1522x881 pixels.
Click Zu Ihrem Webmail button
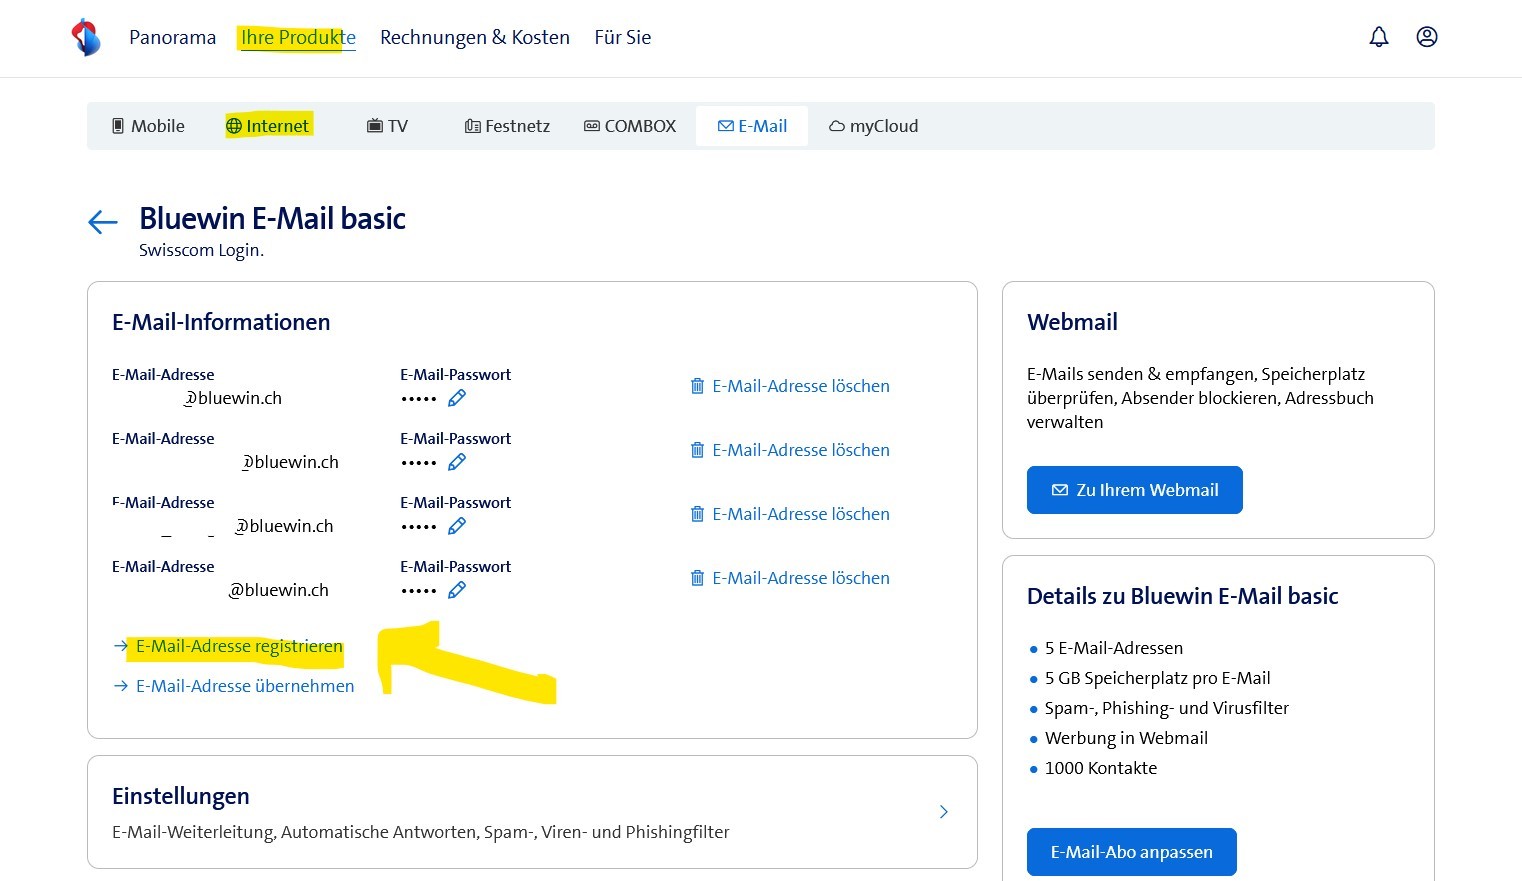(x=1134, y=490)
